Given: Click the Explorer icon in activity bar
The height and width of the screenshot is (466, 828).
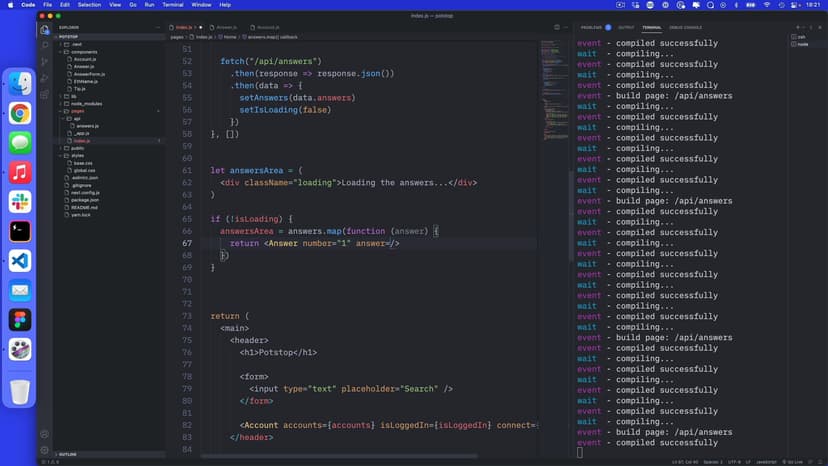Looking at the screenshot, I should 45,30.
